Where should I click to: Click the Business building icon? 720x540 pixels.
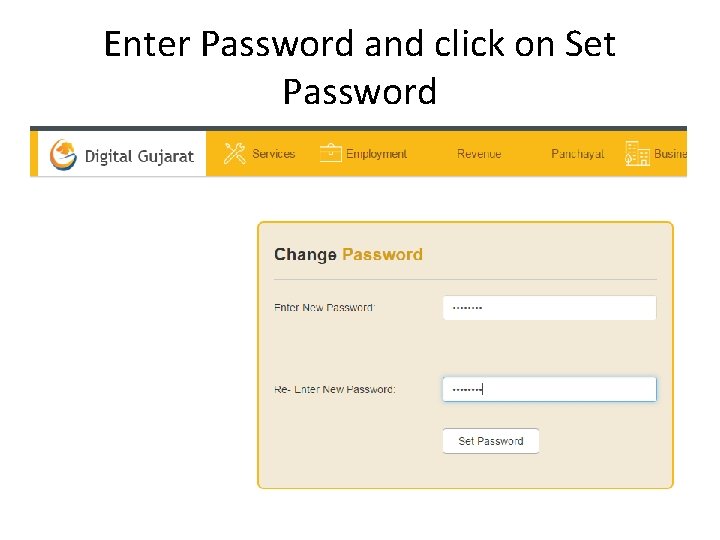[x=637, y=153]
